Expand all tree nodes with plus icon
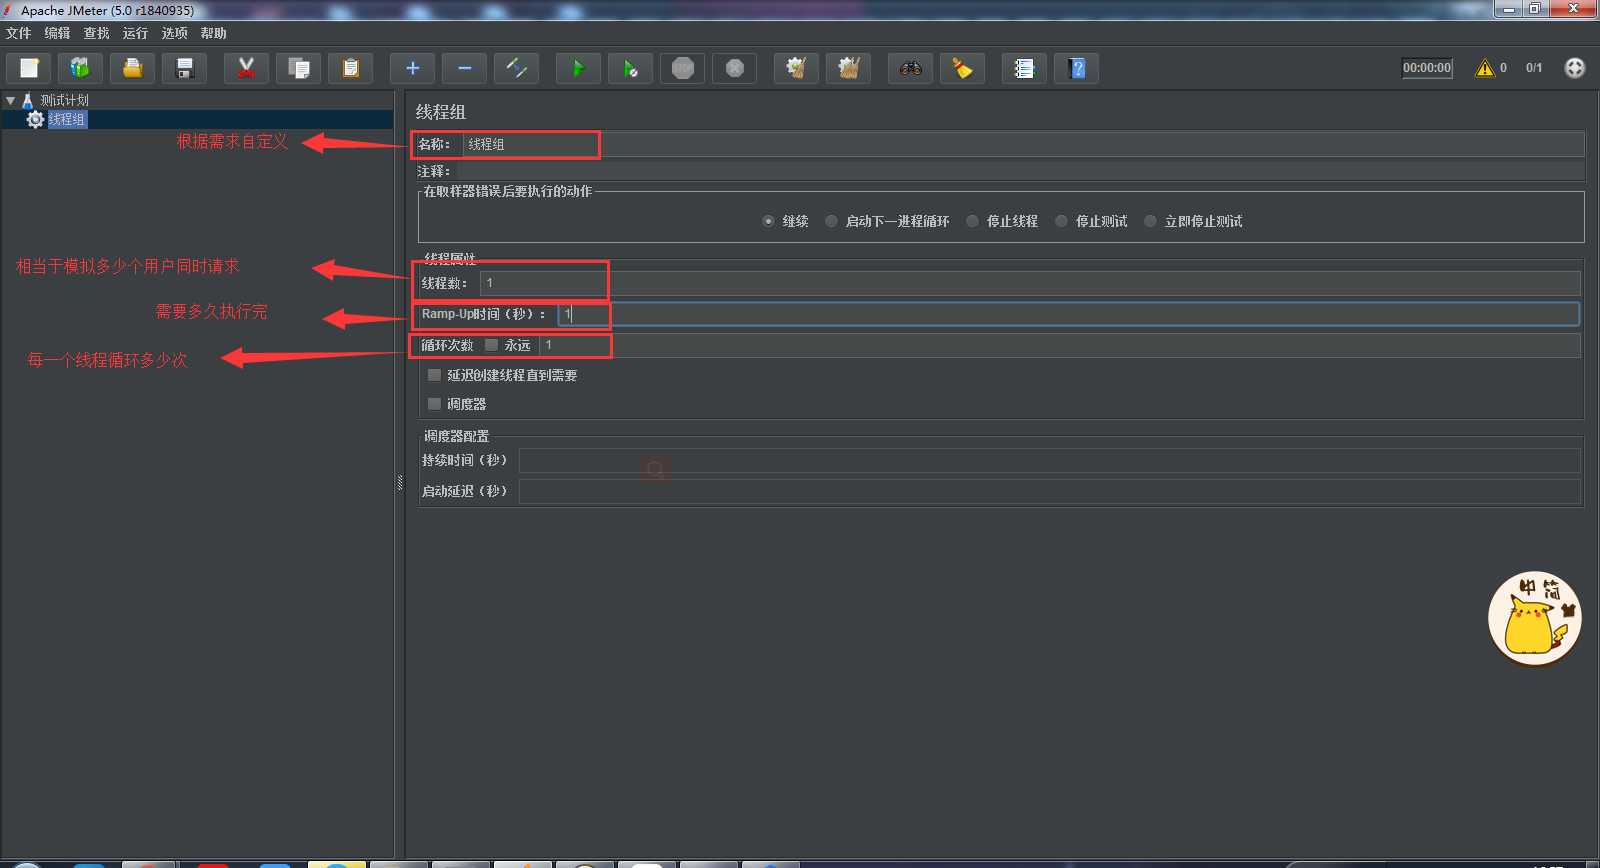1600x868 pixels. pos(412,68)
